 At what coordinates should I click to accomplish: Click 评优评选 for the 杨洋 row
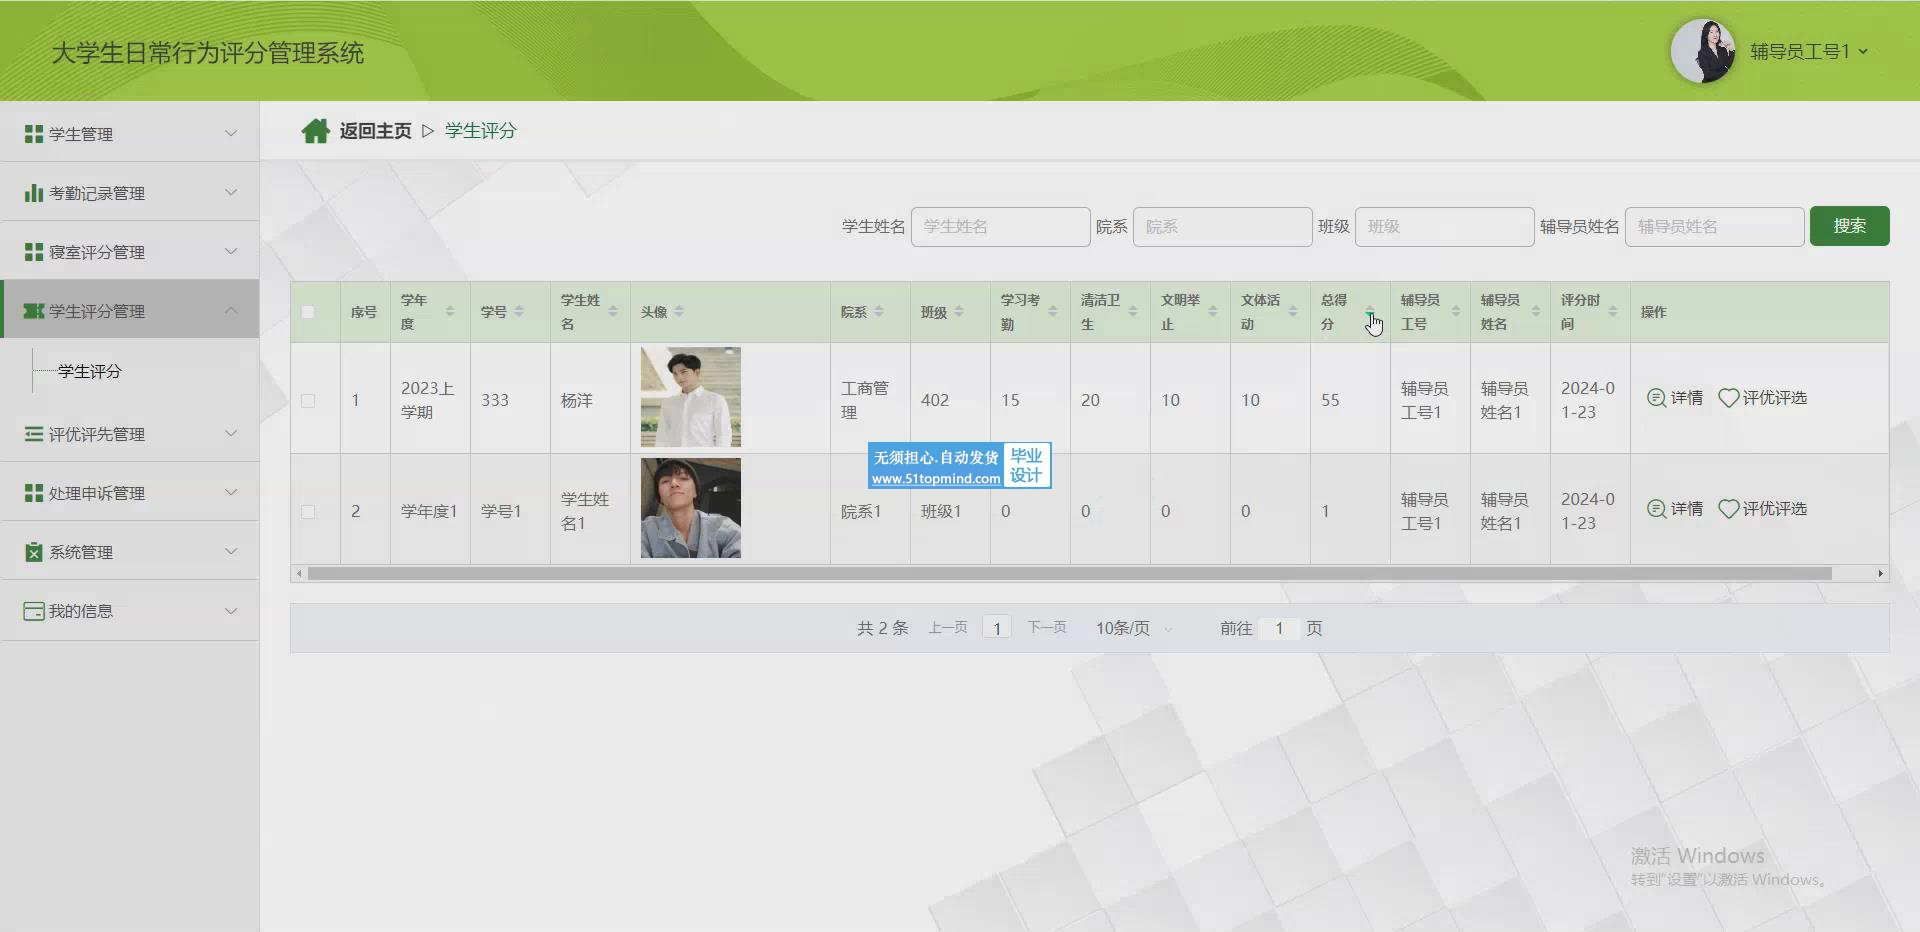(1762, 398)
